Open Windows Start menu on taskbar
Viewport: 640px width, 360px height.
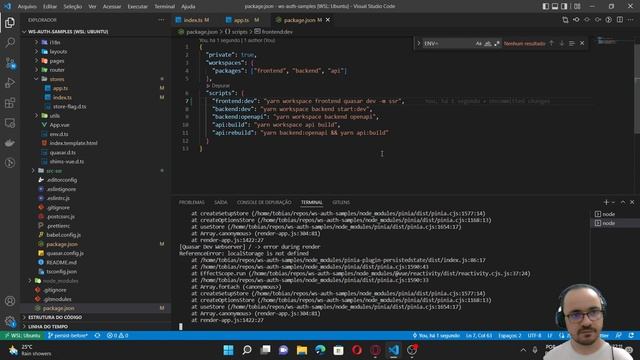(229, 350)
